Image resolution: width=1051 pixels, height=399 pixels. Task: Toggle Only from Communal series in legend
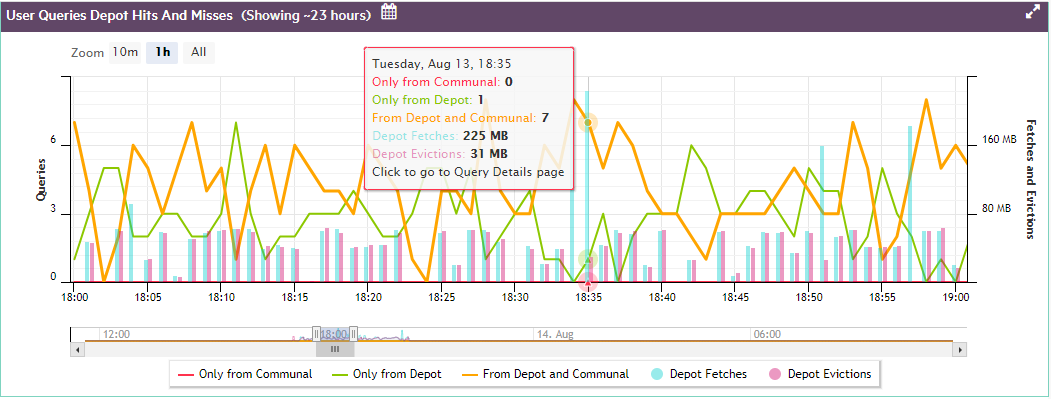coord(245,374)
